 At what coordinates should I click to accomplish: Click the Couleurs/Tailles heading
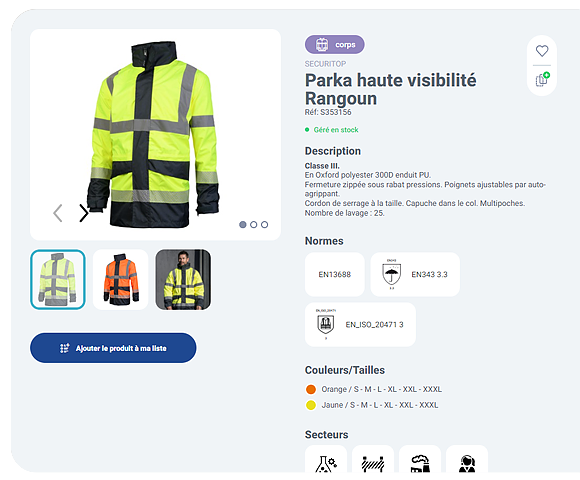coord(344,370)
